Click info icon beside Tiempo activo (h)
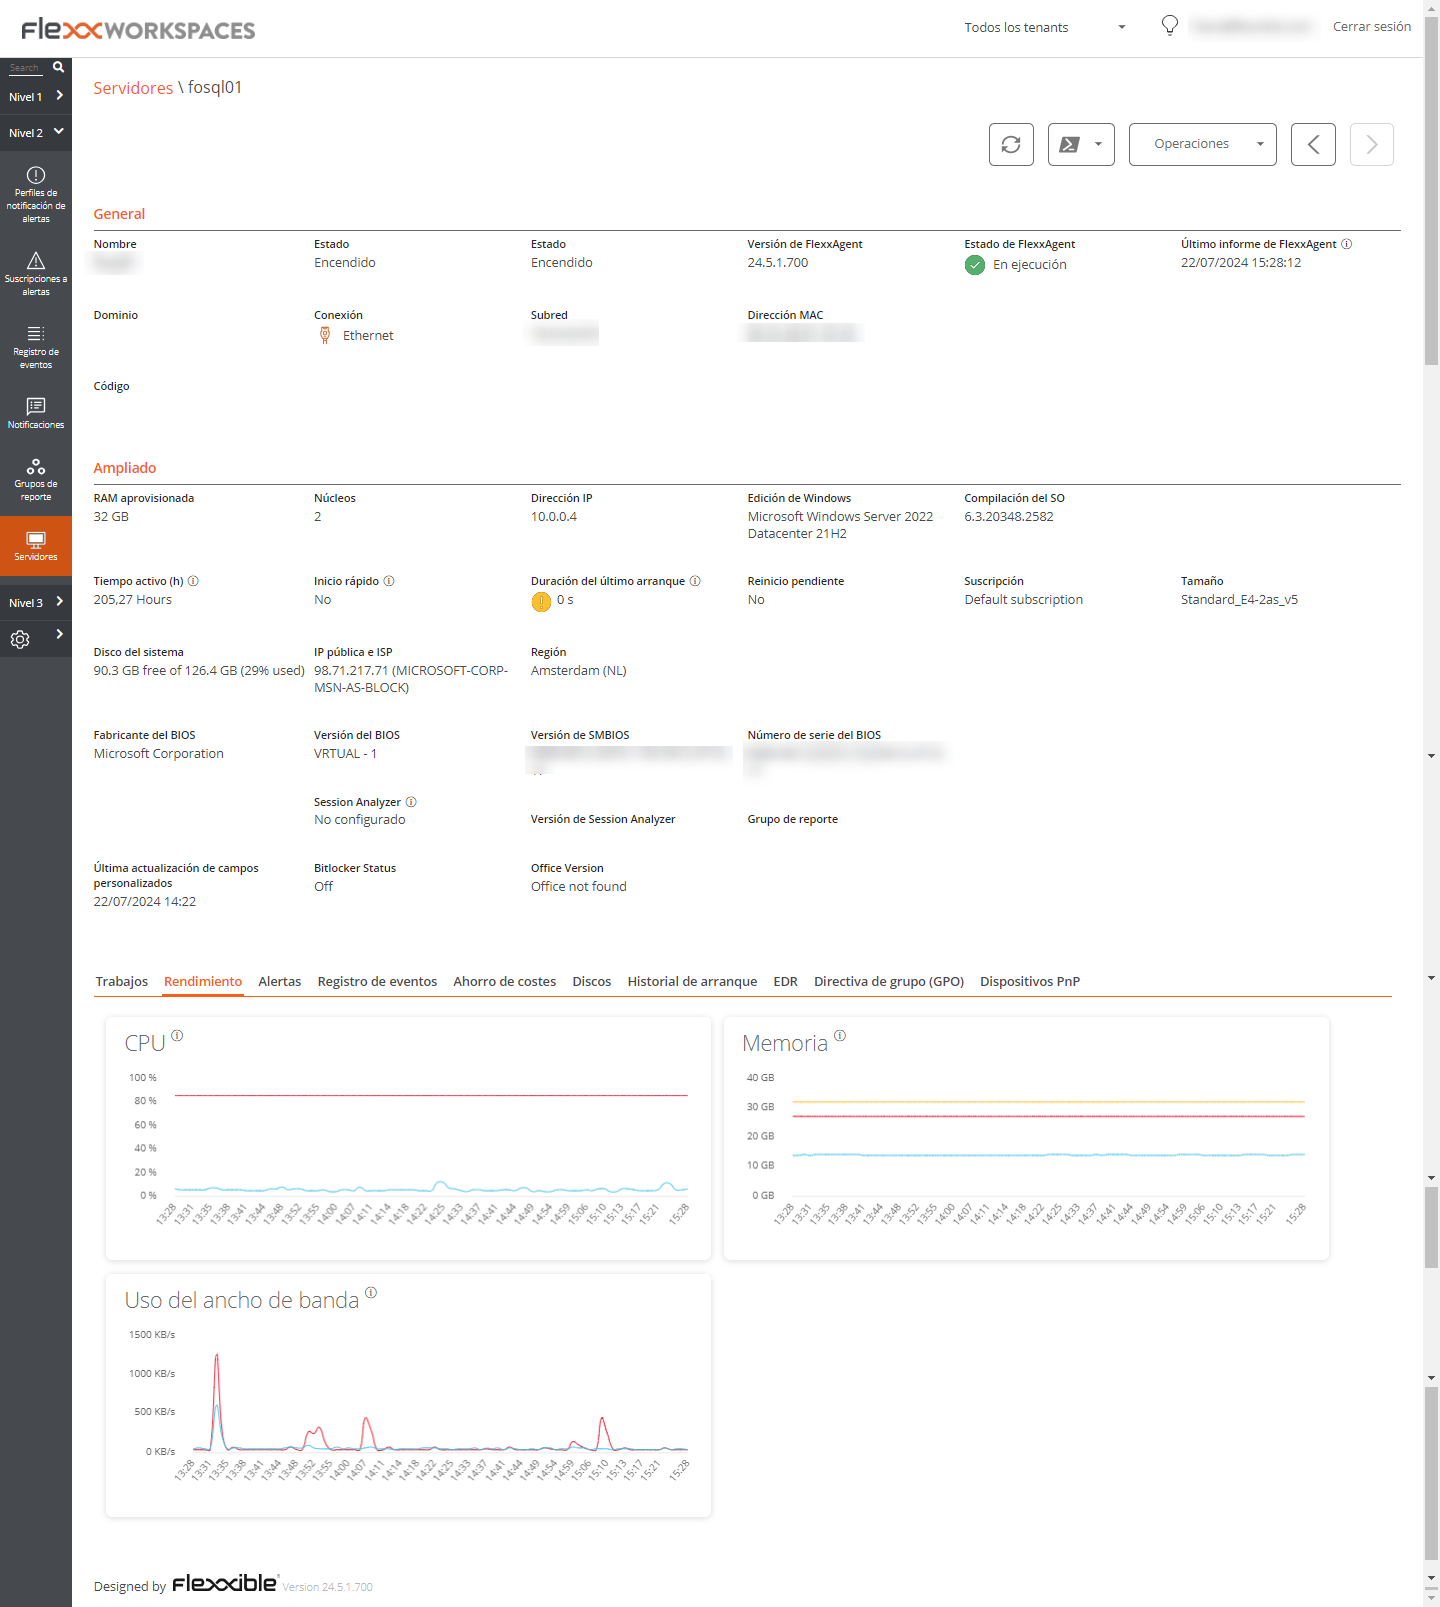Screen dimensions: 1440x1607 193,581
